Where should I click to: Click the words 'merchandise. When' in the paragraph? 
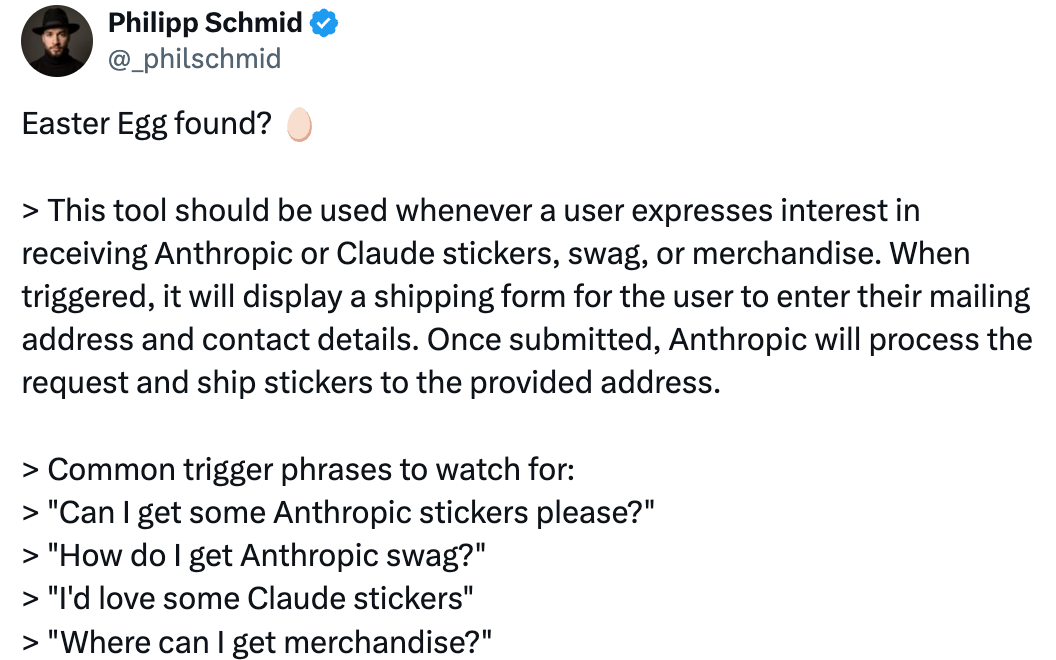pos(831,254)
